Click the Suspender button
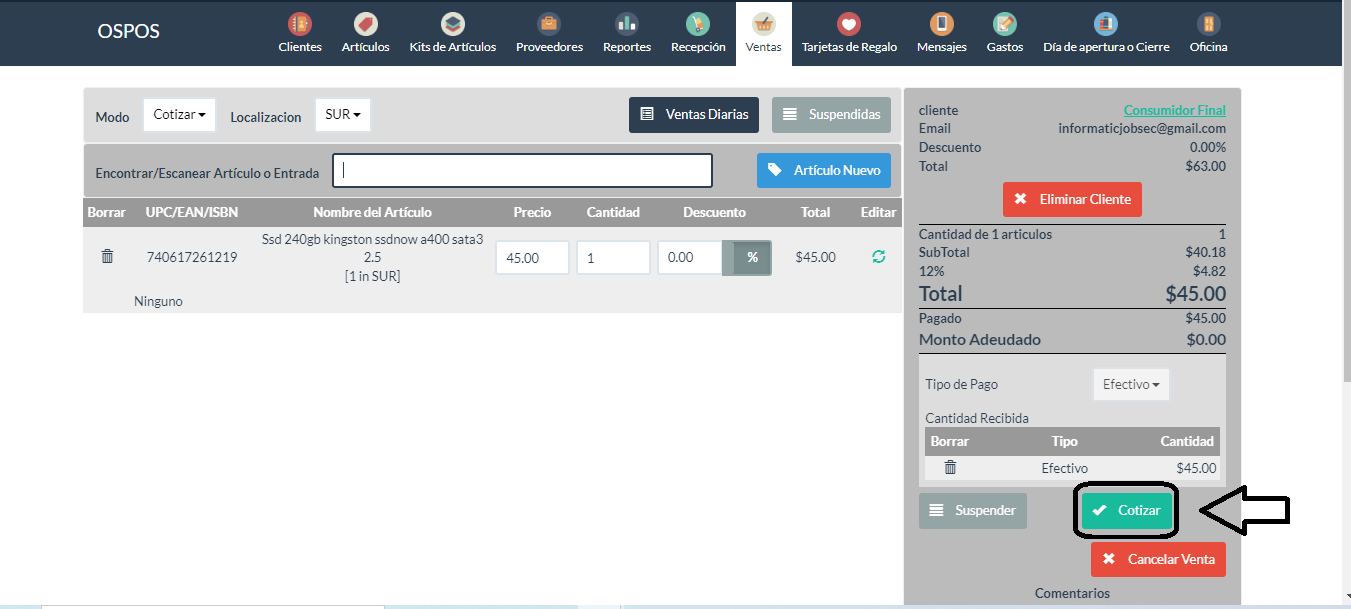Screen dimensions: 1351x609 pos(973,510)
